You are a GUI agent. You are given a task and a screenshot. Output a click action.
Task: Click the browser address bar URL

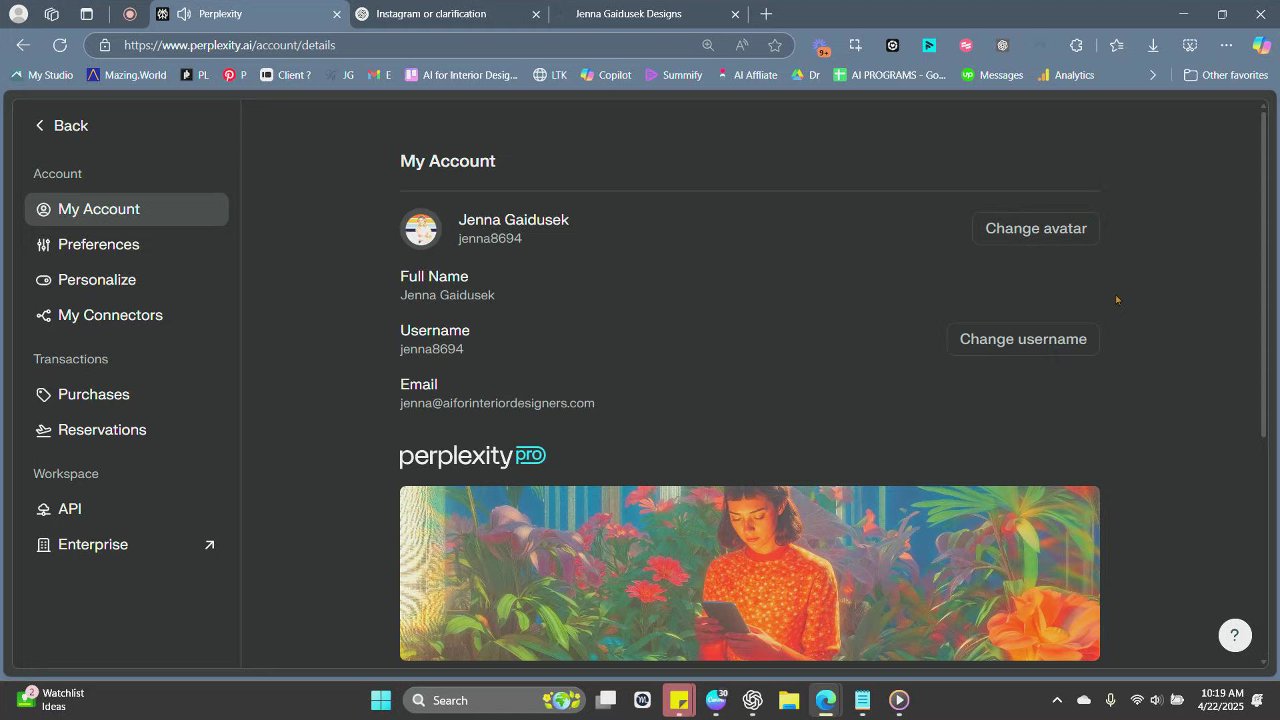(230, 45)
